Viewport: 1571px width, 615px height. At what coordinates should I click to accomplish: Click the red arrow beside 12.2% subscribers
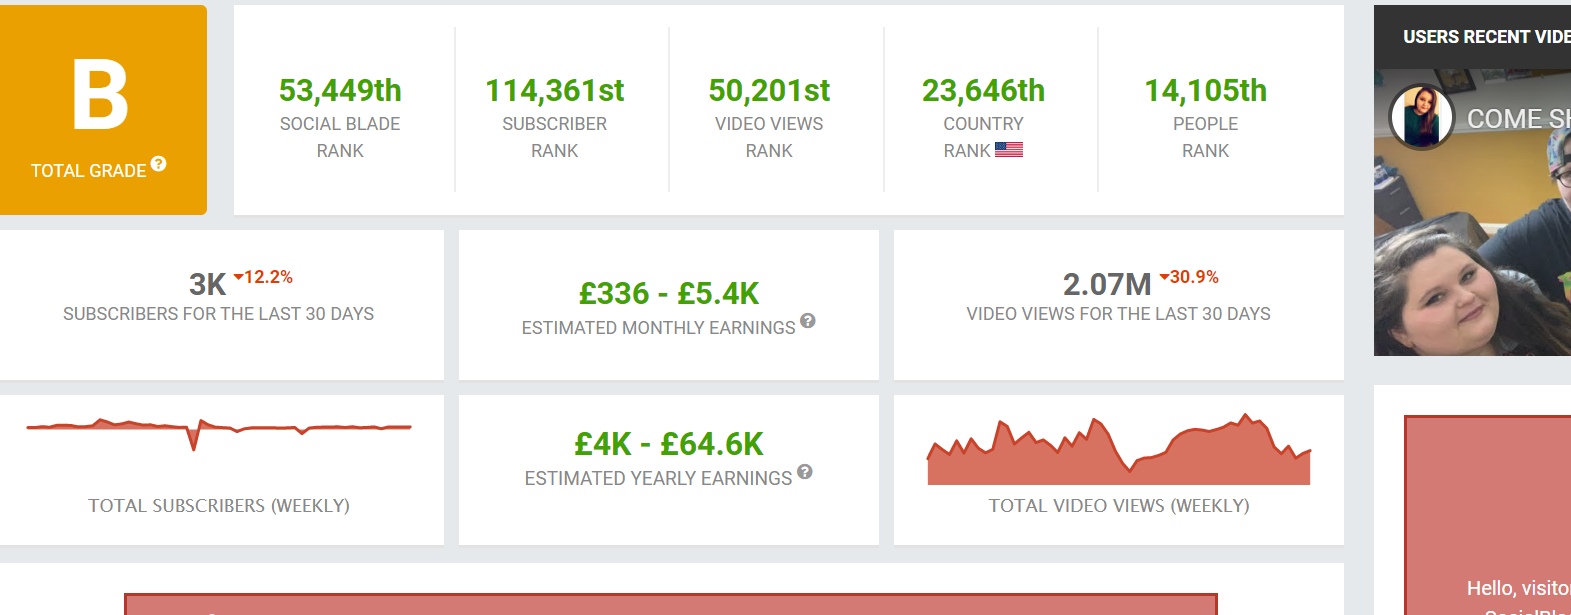[239, 277]
